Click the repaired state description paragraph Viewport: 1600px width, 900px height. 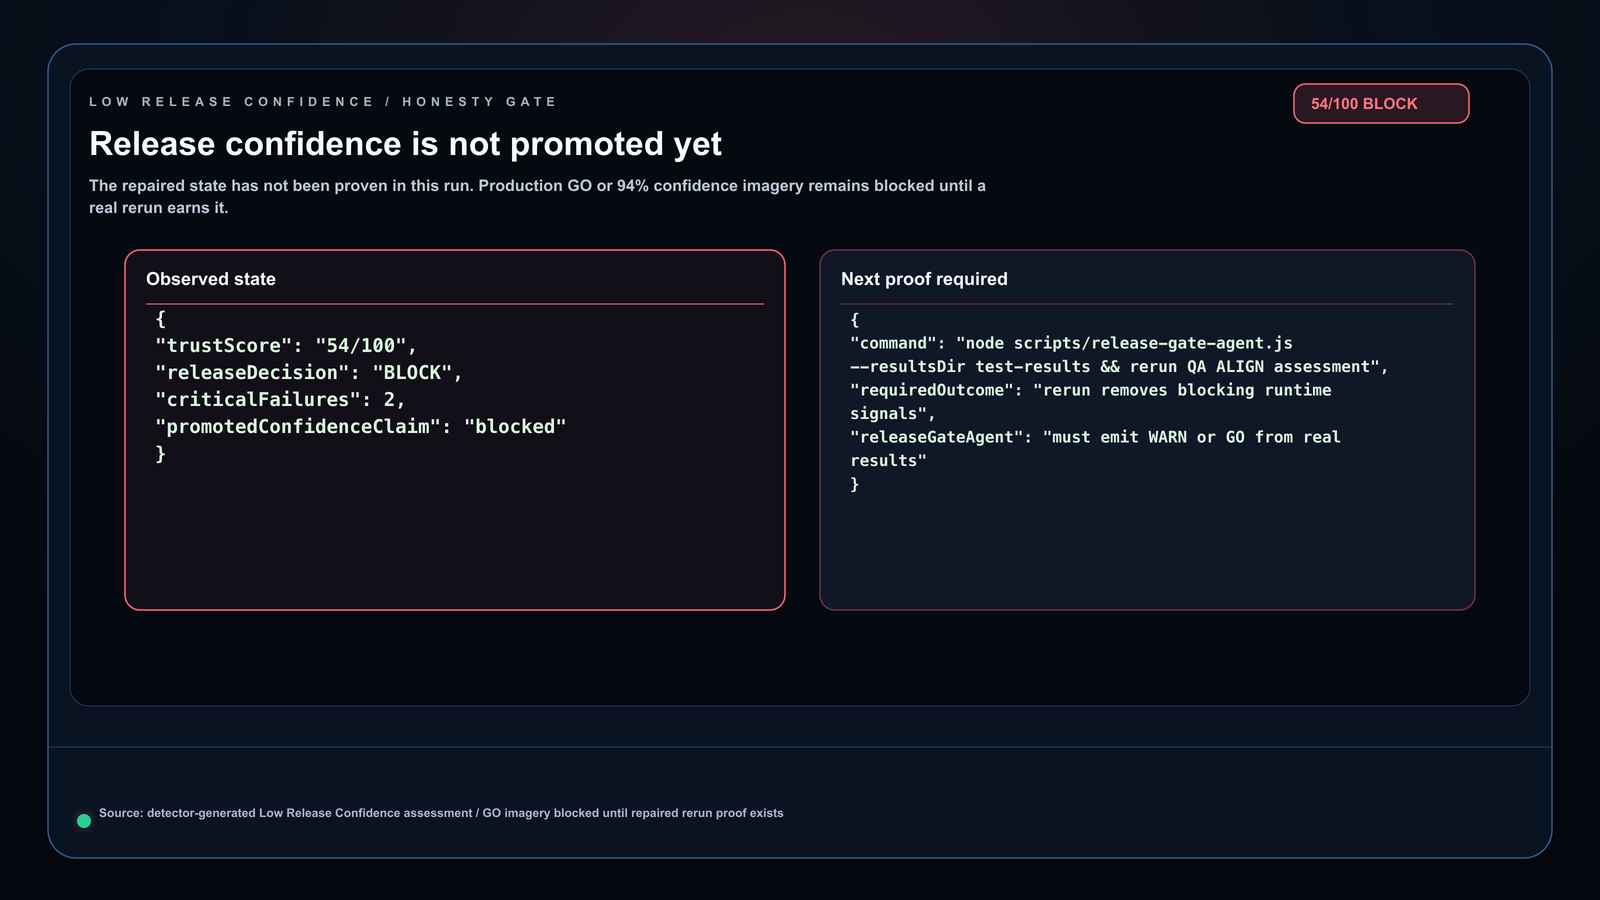point(537,197)
